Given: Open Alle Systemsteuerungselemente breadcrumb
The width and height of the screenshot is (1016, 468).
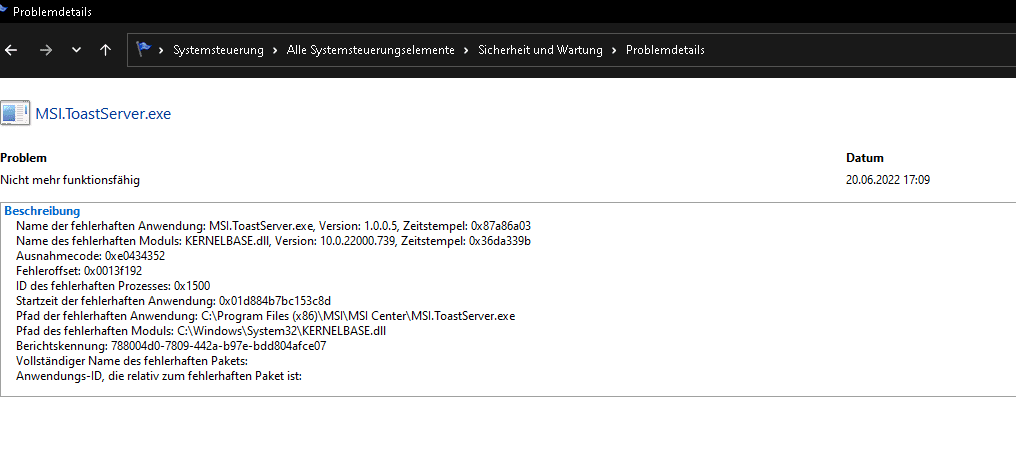Looking at the screenshot, I should point(371,50).
